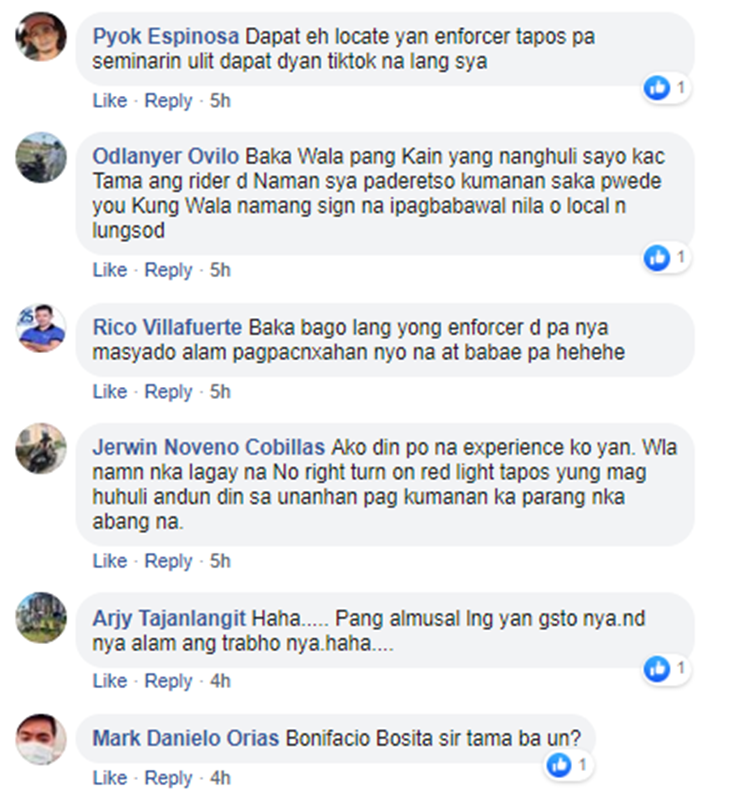The height and width of the screenshot is (799, 750).
Task: Reply to Jerwin Noveno Cobillas' comment
Action: (168, 561)
